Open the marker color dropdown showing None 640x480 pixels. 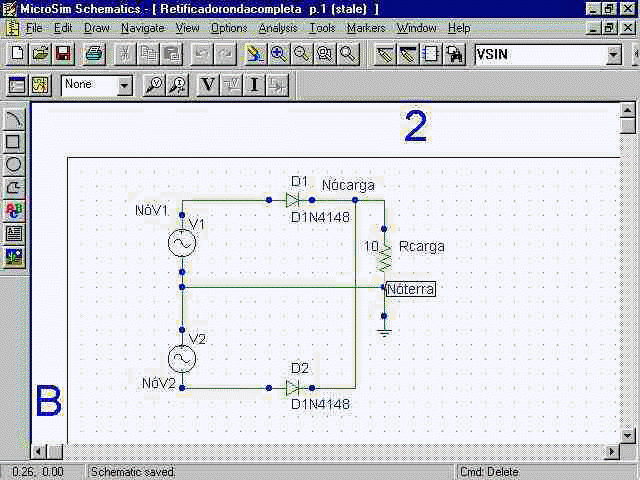(124, 86)
